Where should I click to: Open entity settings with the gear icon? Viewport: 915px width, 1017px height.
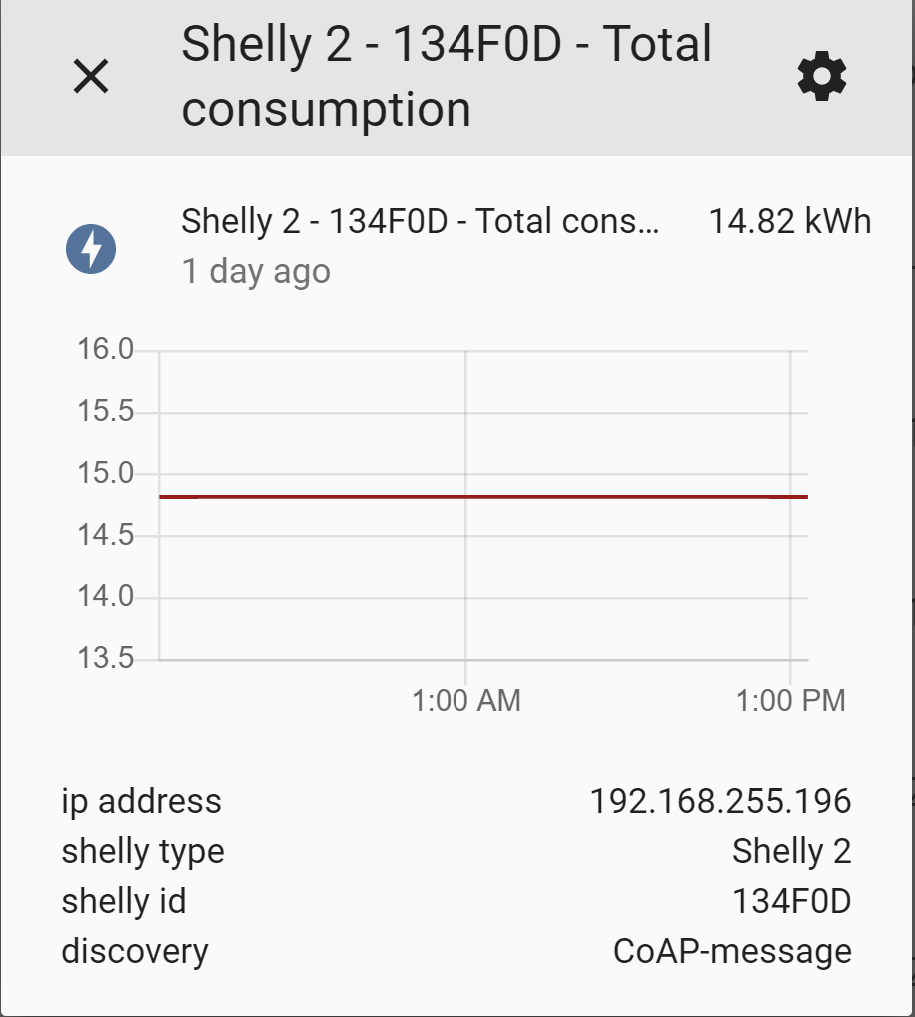click(822, 76)
